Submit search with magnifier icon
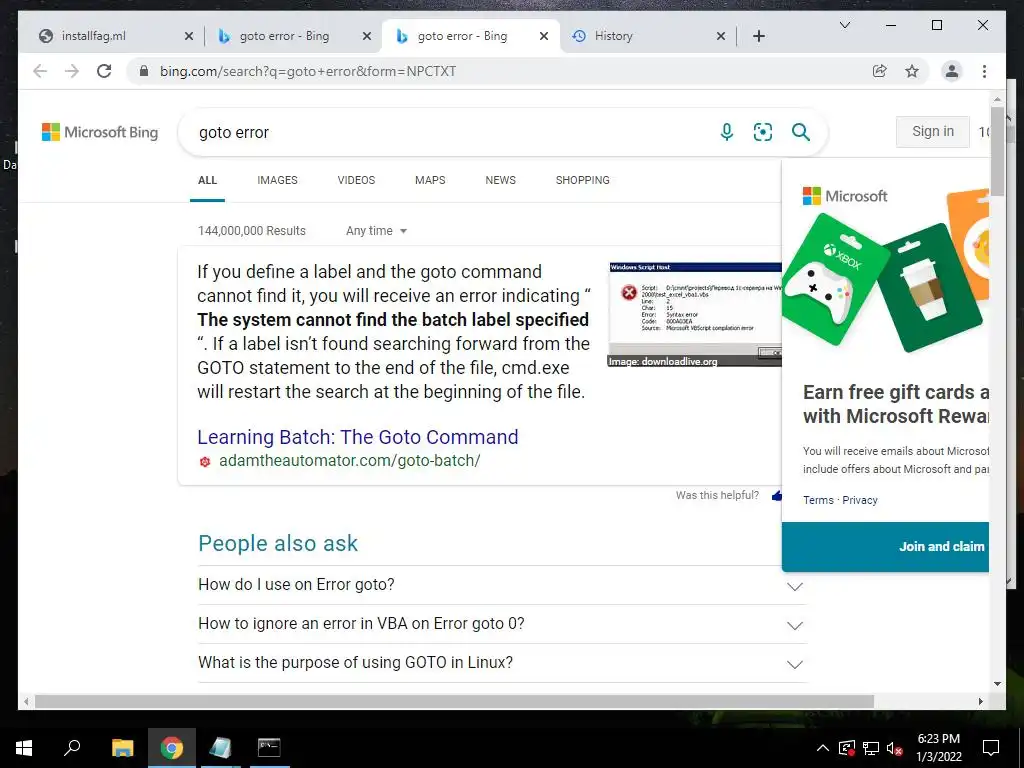 [x=801, y=132]
